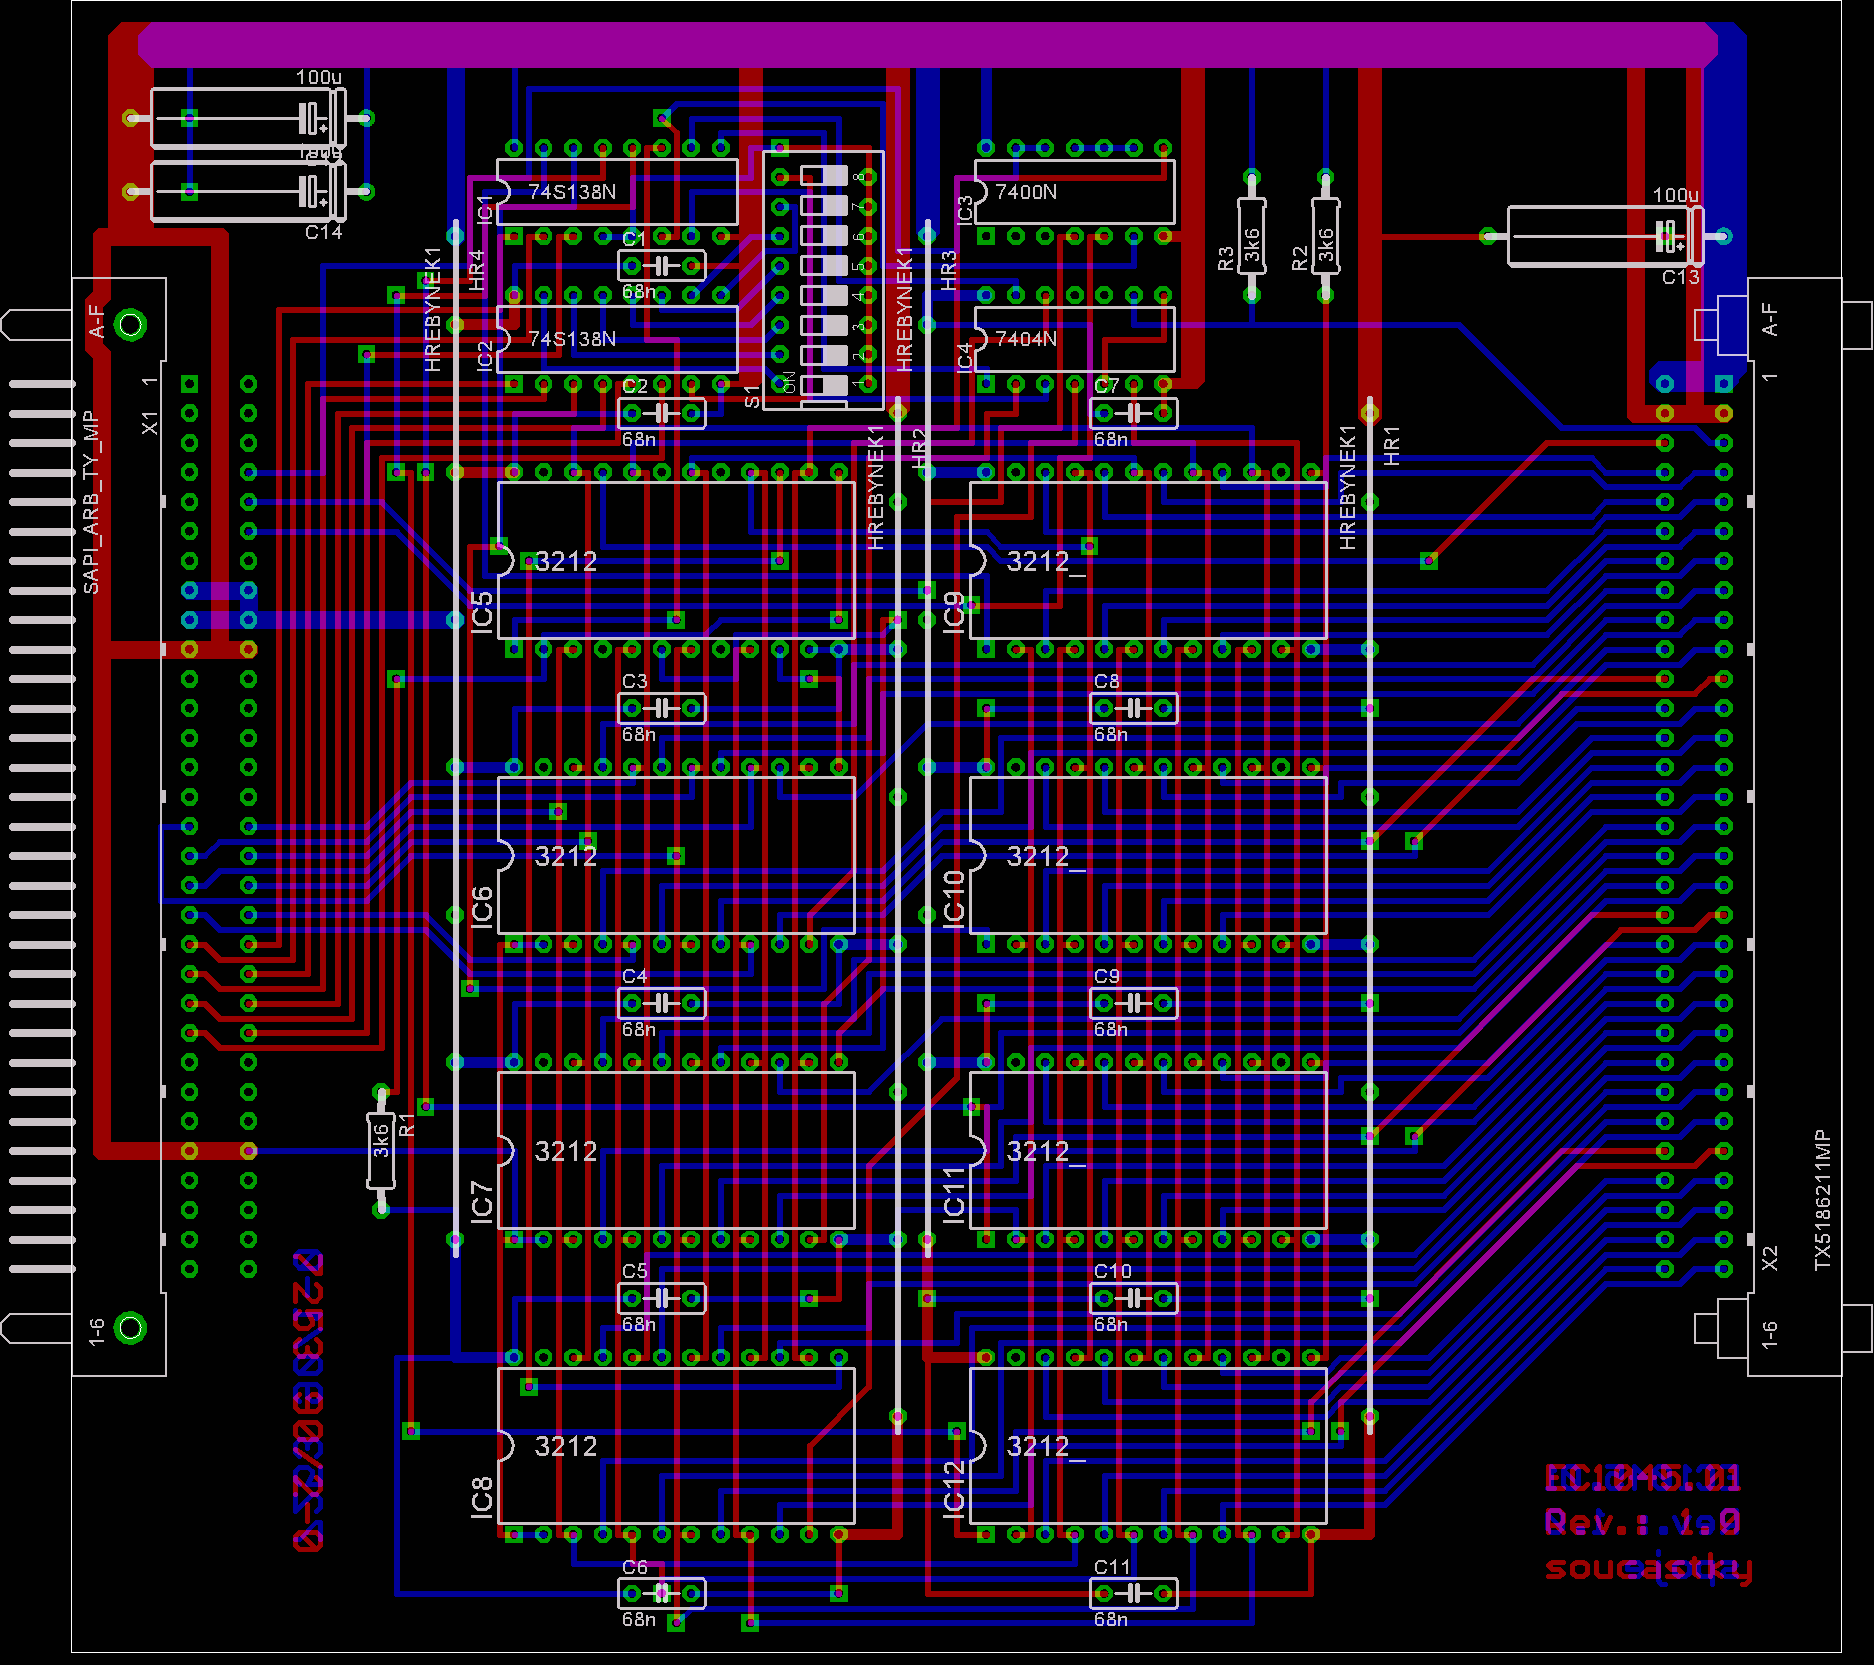Click the C14 electrolytic capacitor
This screenshot has width=1874, height=1665.
(x=248, y=191)
